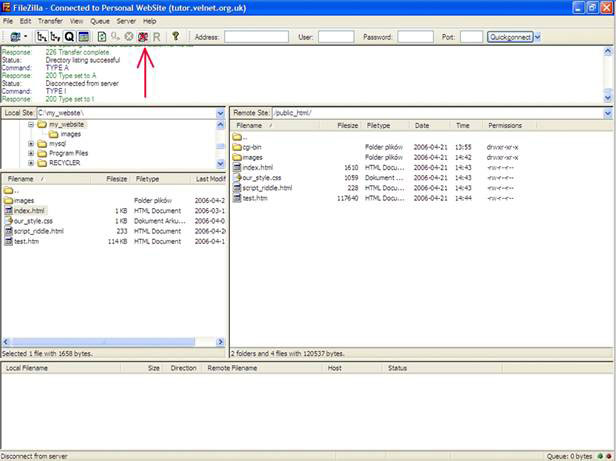Select remote images folder icon
This screenshot has width=616, height=461.
[x=237, y=158]
